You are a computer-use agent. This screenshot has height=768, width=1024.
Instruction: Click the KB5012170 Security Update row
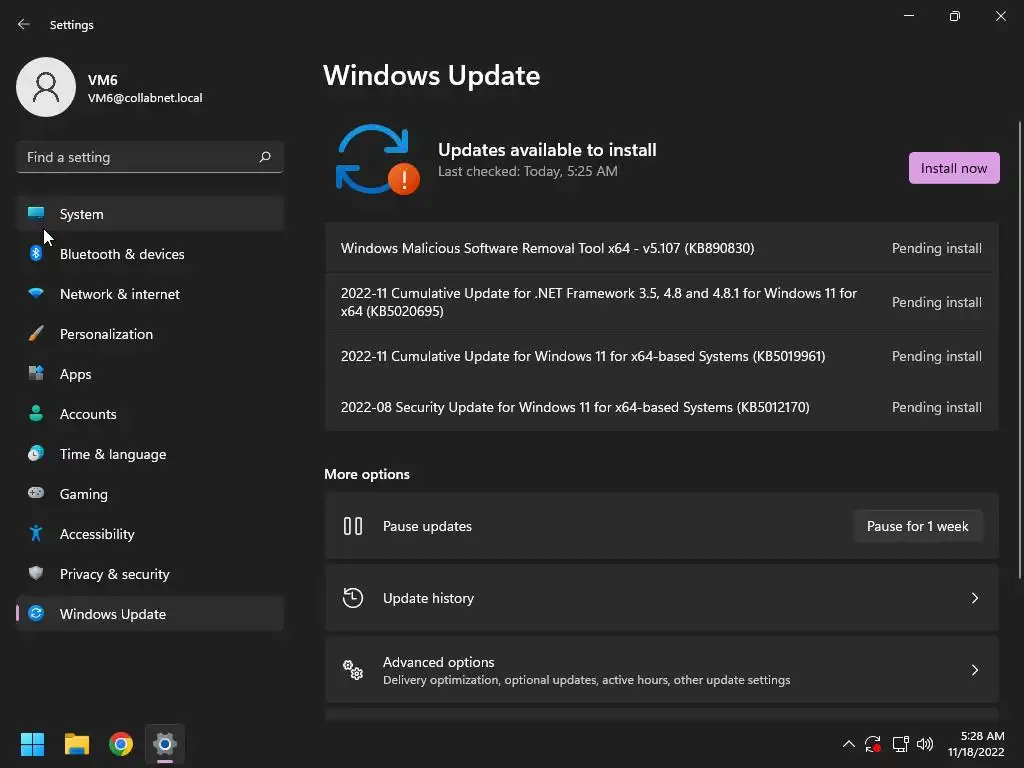(662, 407)
